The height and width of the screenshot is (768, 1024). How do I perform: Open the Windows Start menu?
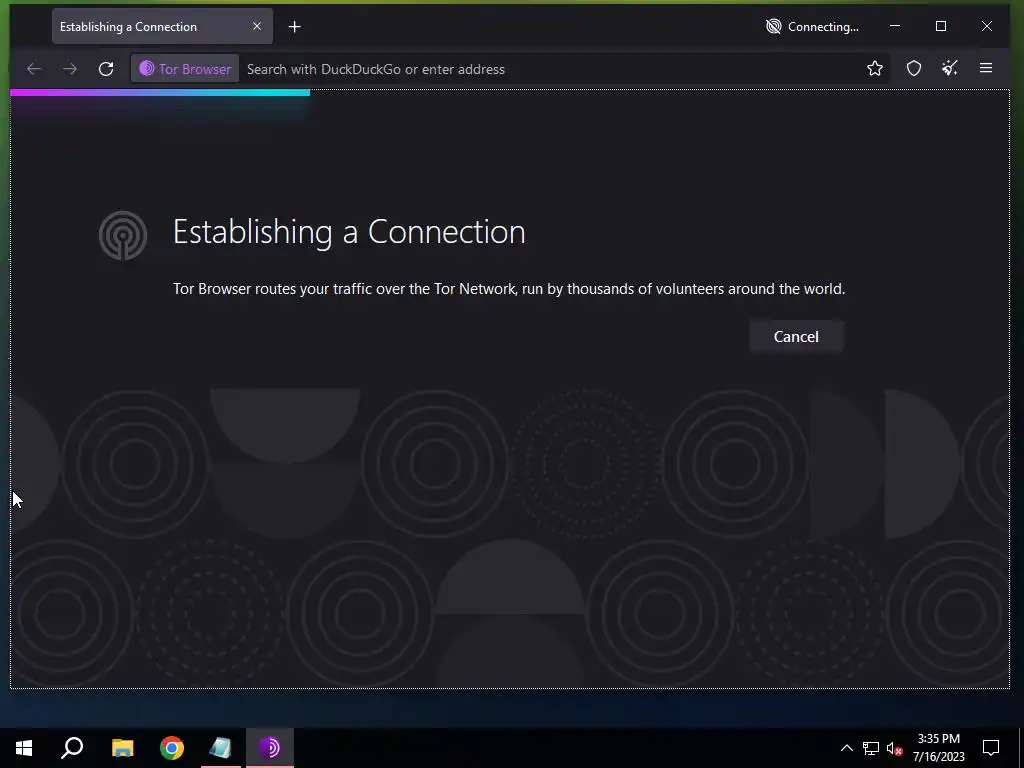coord(24,748)
